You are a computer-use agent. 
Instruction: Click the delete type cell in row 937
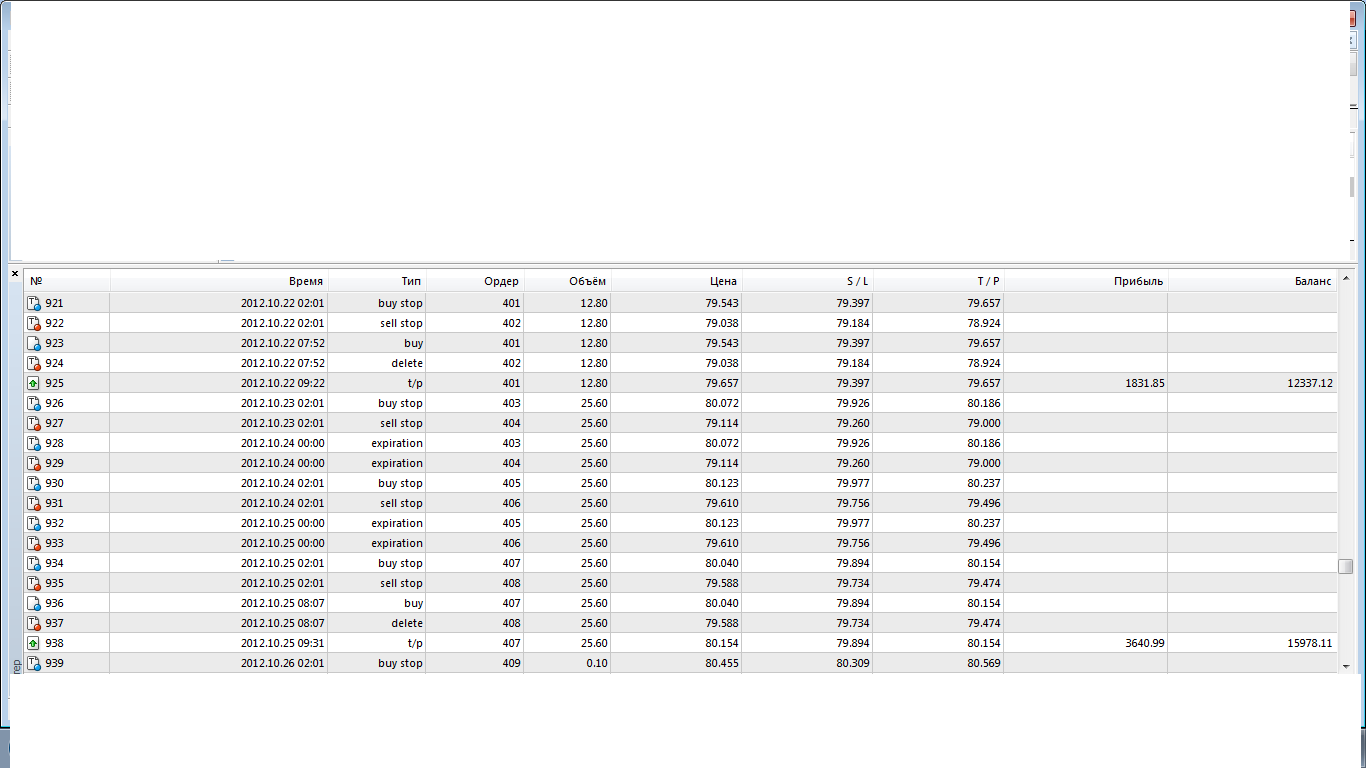(x=377, y=623)
